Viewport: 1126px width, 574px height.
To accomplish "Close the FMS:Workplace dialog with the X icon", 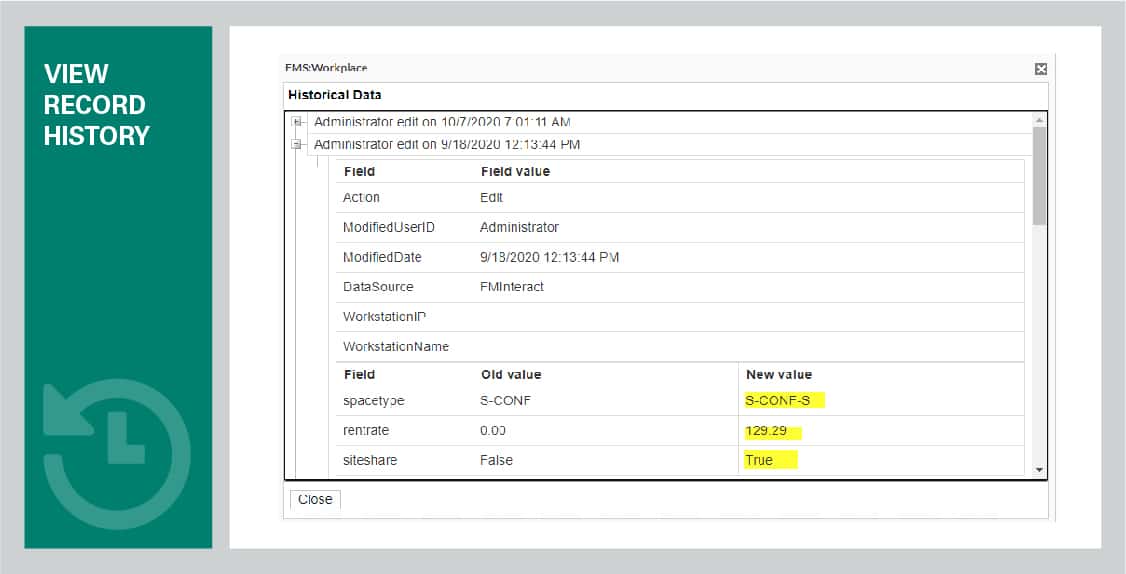I will [1041, 69].
